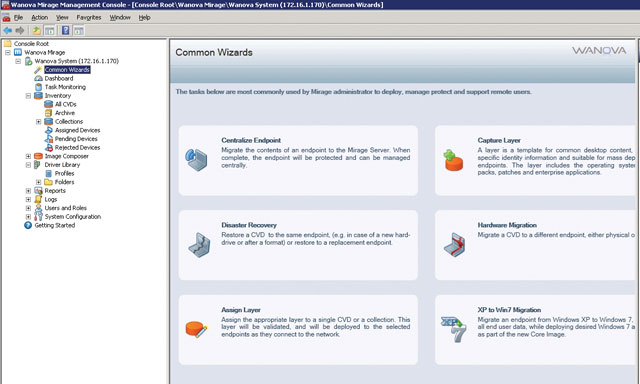Click the Disaster Recovery wizard icon
This screenshot has width=640, height=384.
click(x=199, y=245)
